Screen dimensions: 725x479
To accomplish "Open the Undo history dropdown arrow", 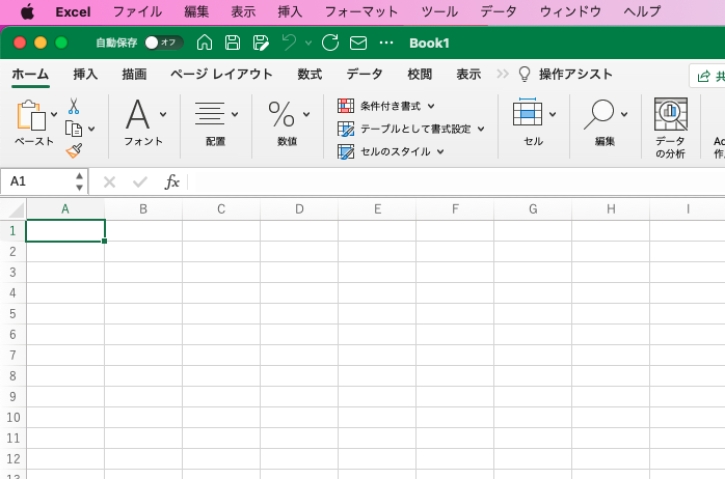I will (308, 43).
